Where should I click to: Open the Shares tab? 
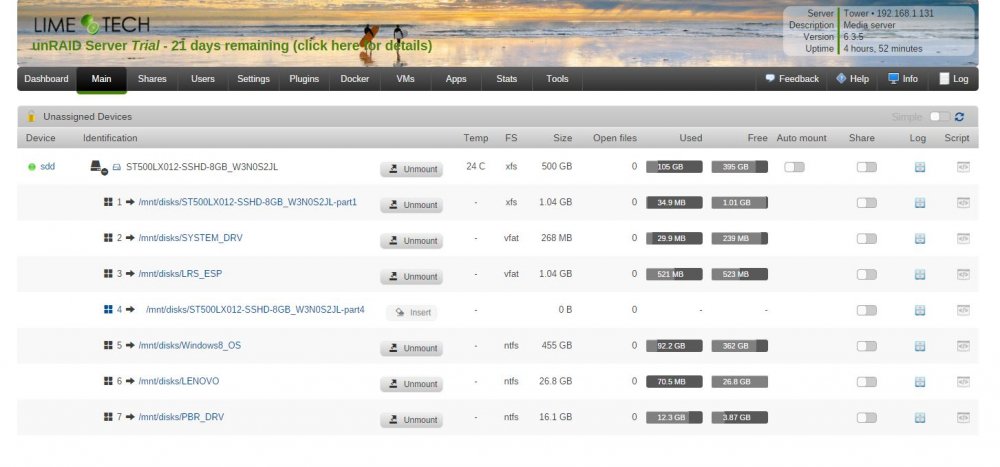pyautogui.click(x=152, y=79)
